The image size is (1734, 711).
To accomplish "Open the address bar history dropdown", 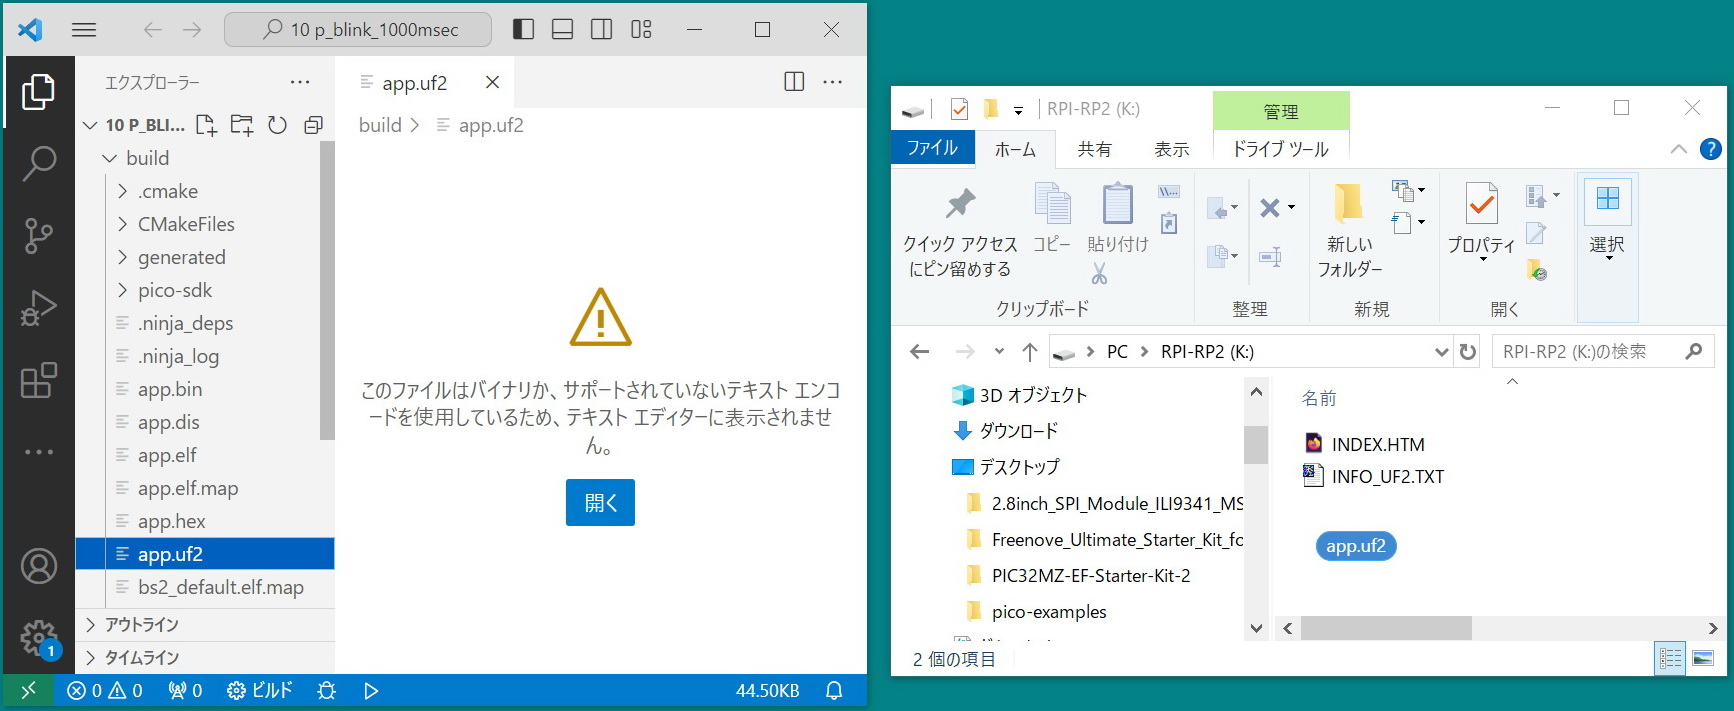I will (x=1441, y=352).
